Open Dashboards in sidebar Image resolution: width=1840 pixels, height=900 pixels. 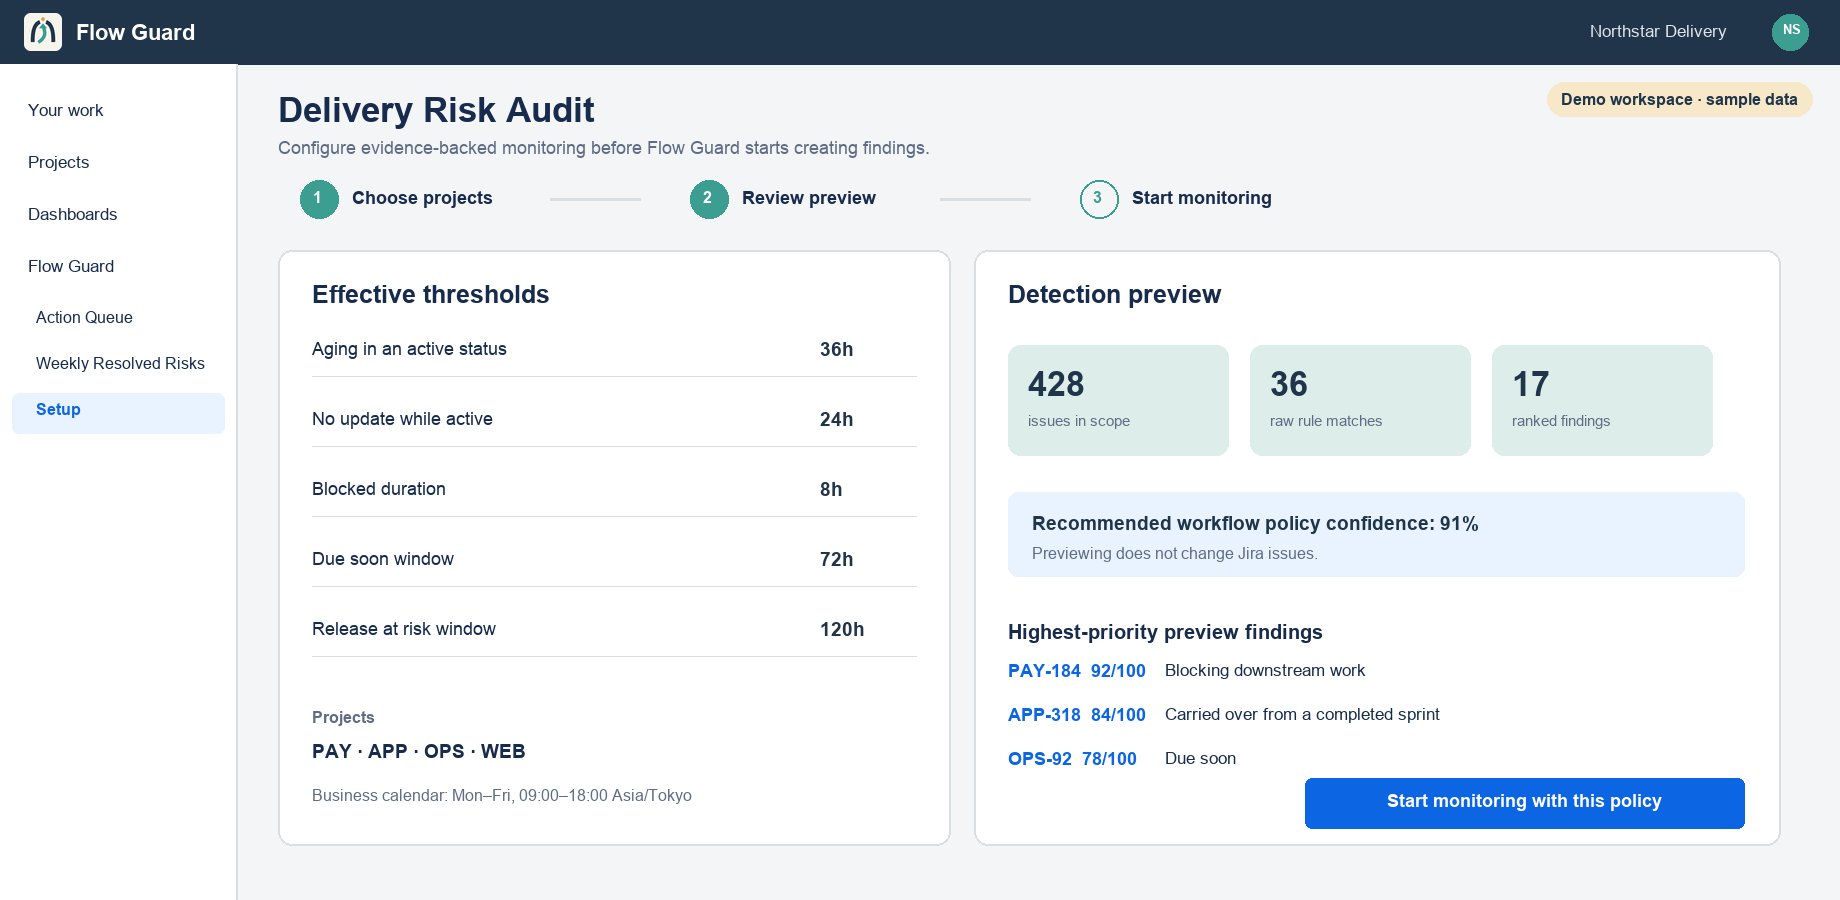click(73, 214)
